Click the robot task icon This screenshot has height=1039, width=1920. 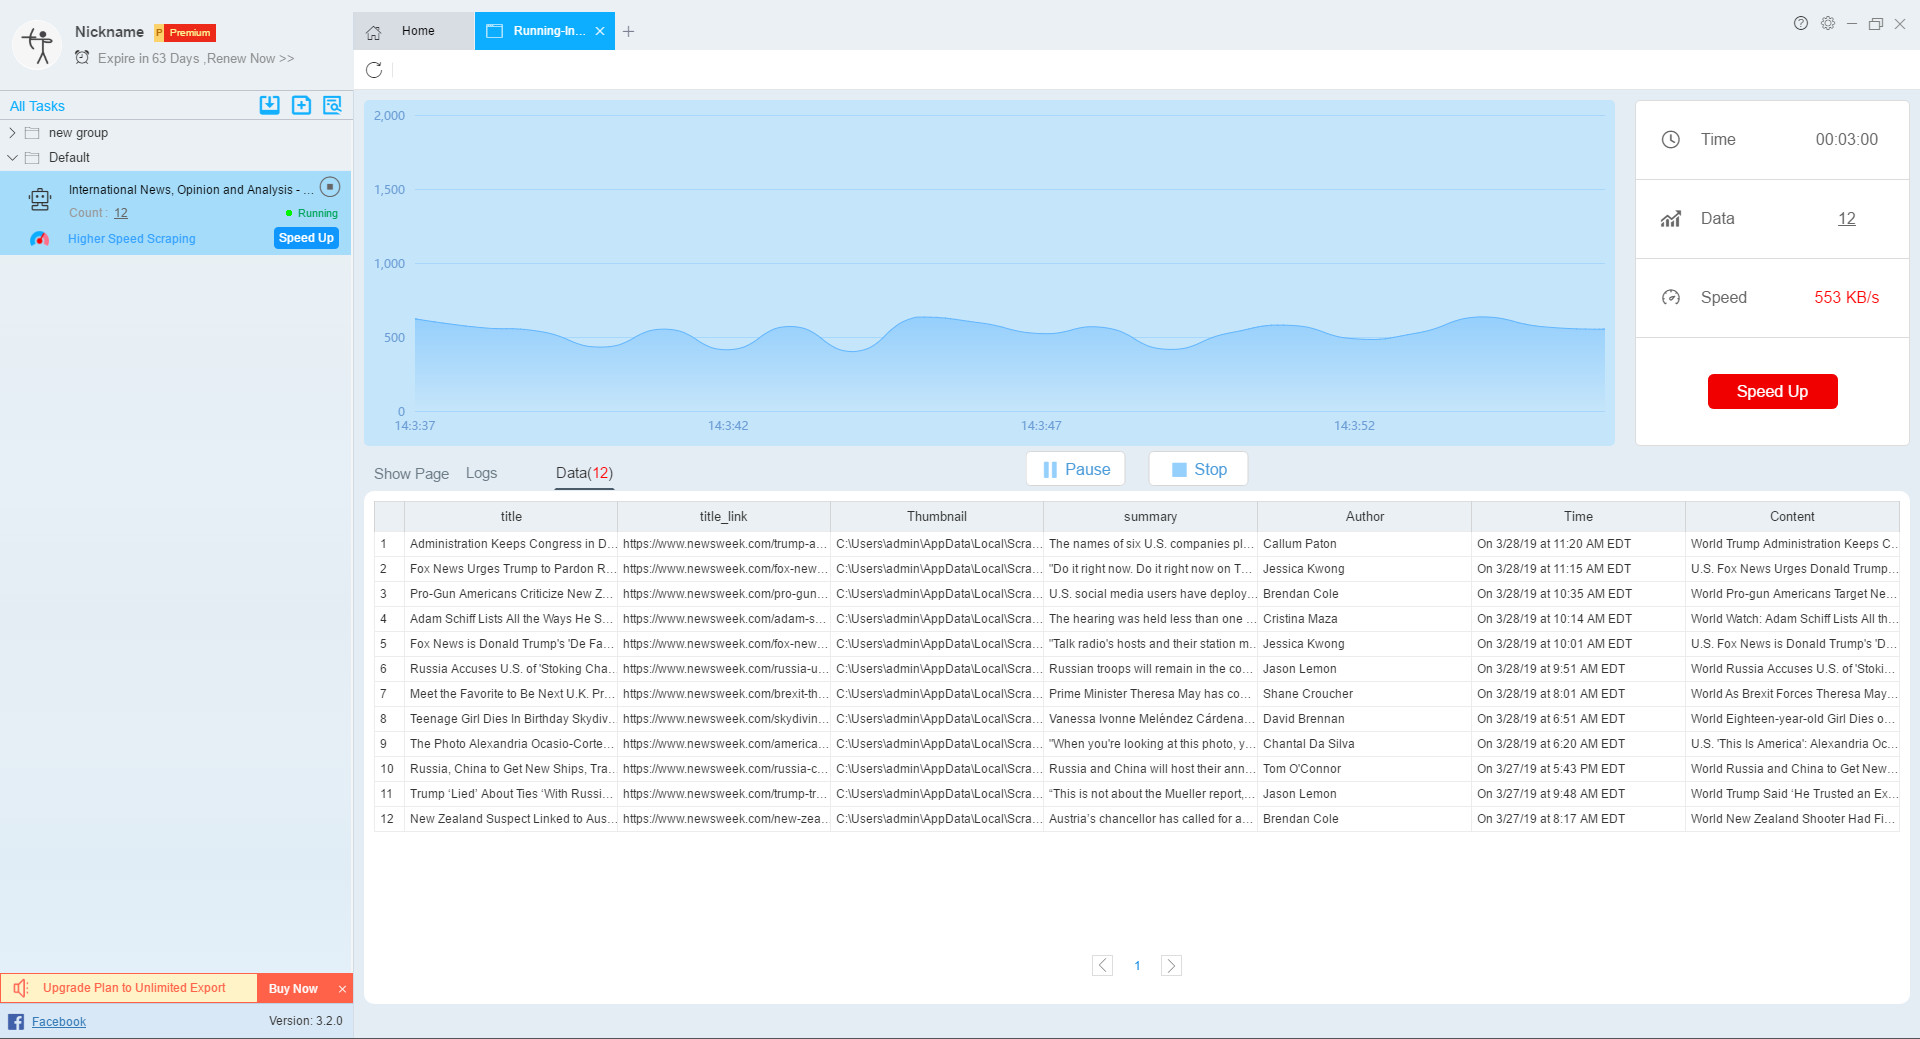tap(40, 200)
